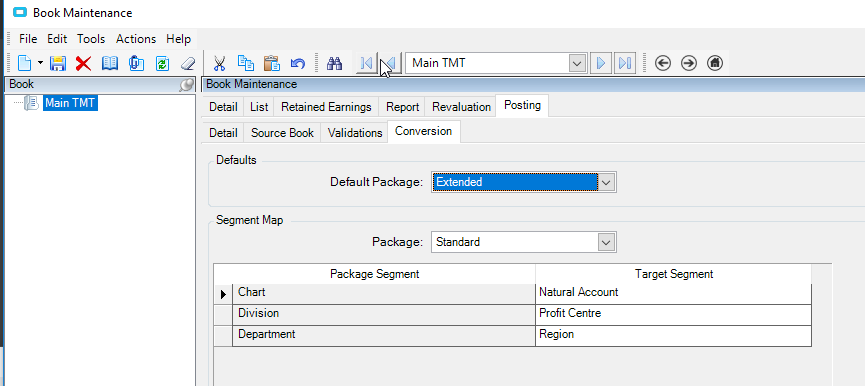
Task: Click the open book icon in toolbar
Action: coord(110,63)
